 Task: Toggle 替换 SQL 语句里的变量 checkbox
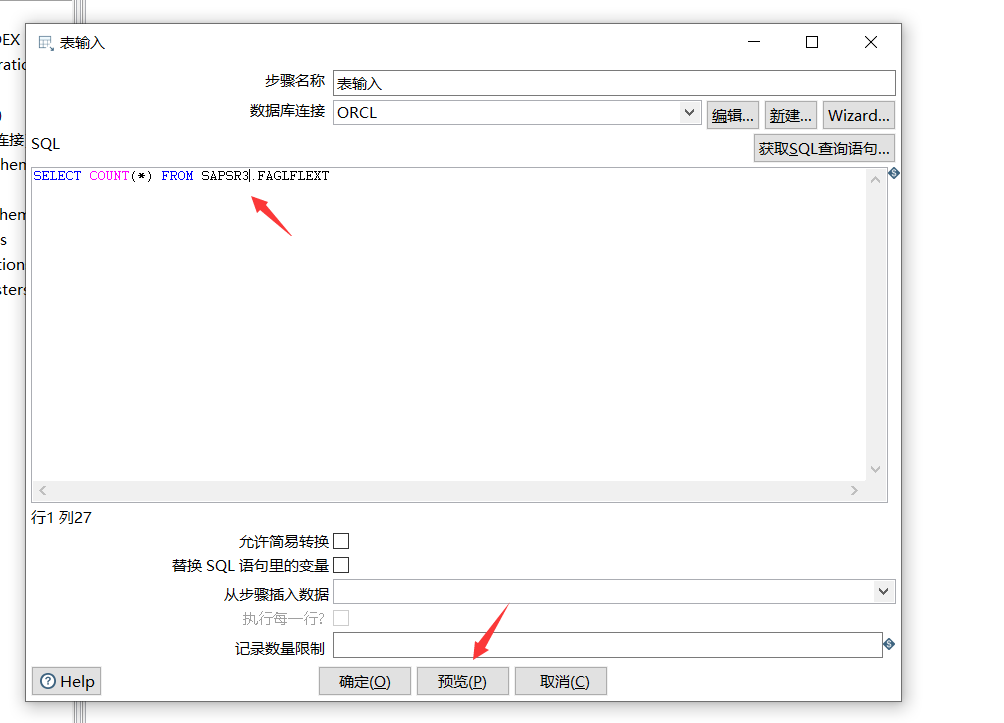(x=341, y=565)
